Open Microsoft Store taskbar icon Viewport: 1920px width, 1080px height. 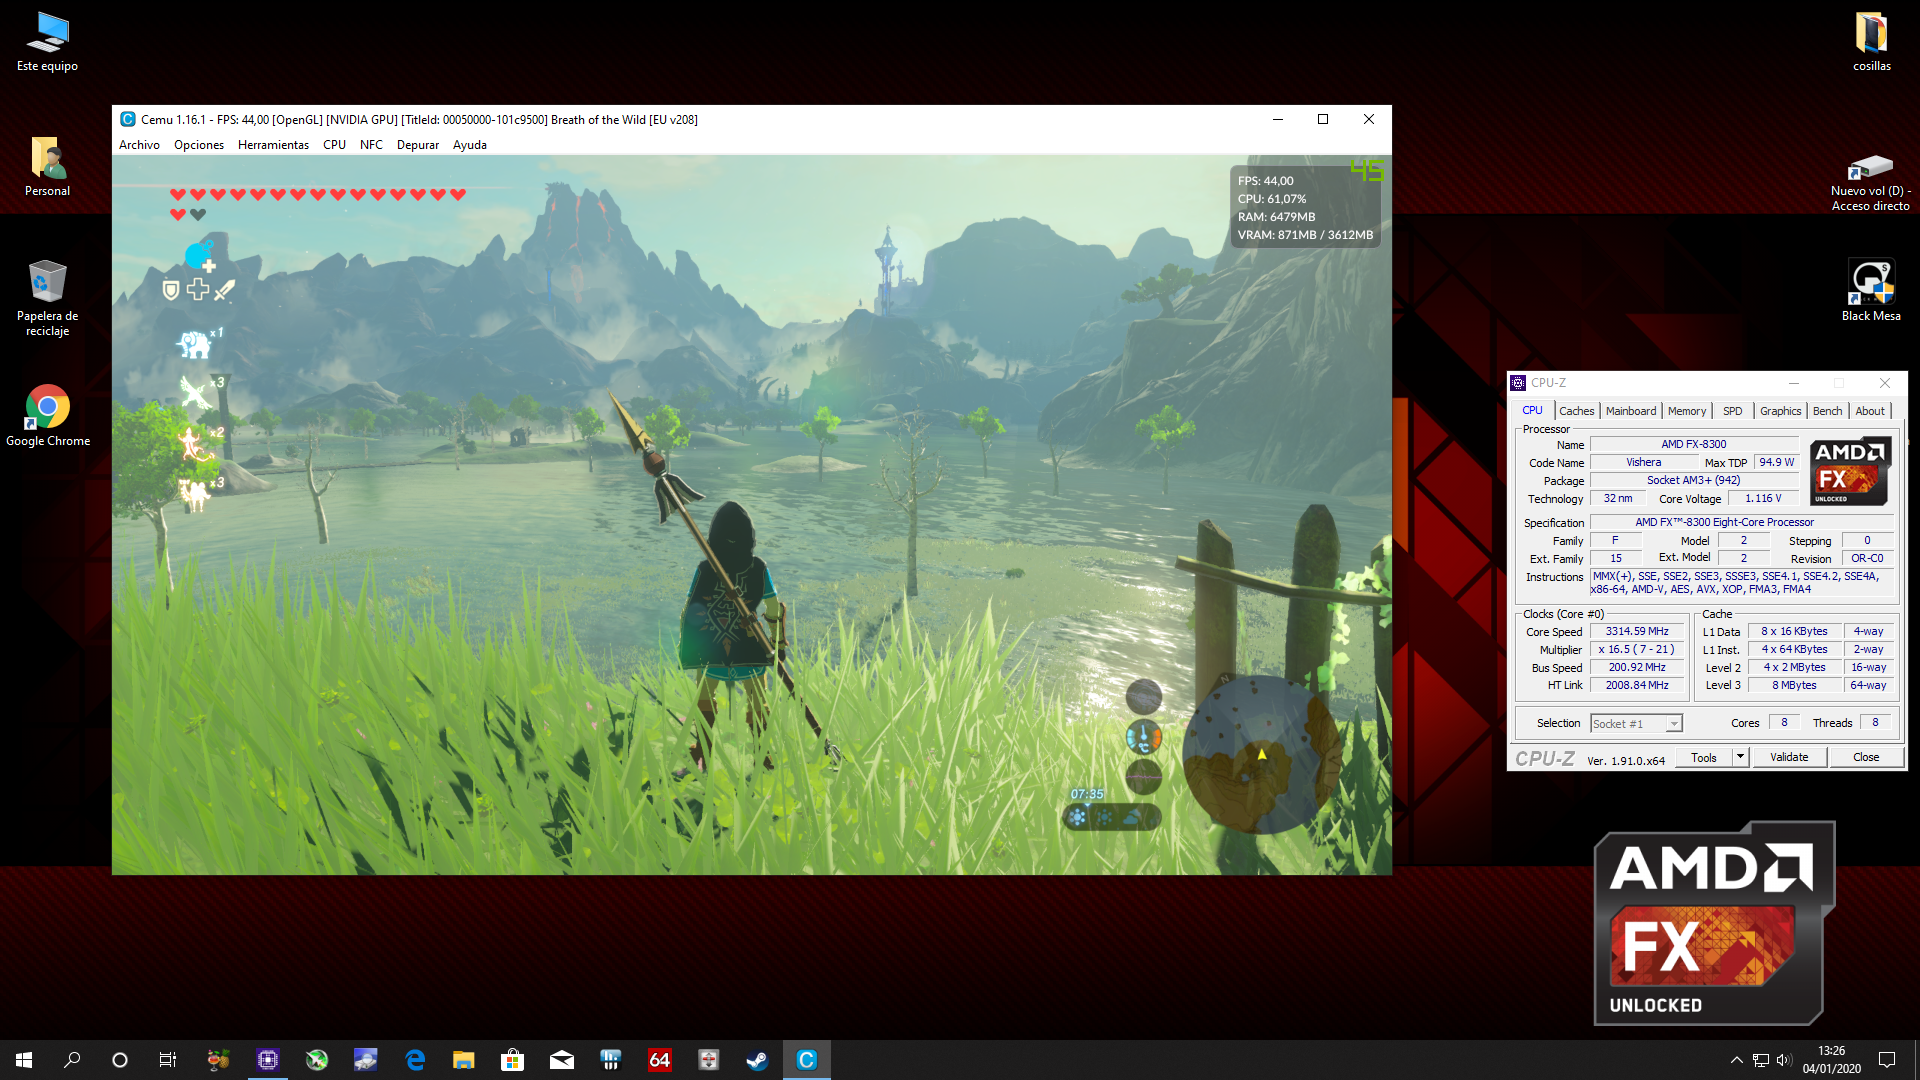pyautogui.click(x=512, y=1060)
